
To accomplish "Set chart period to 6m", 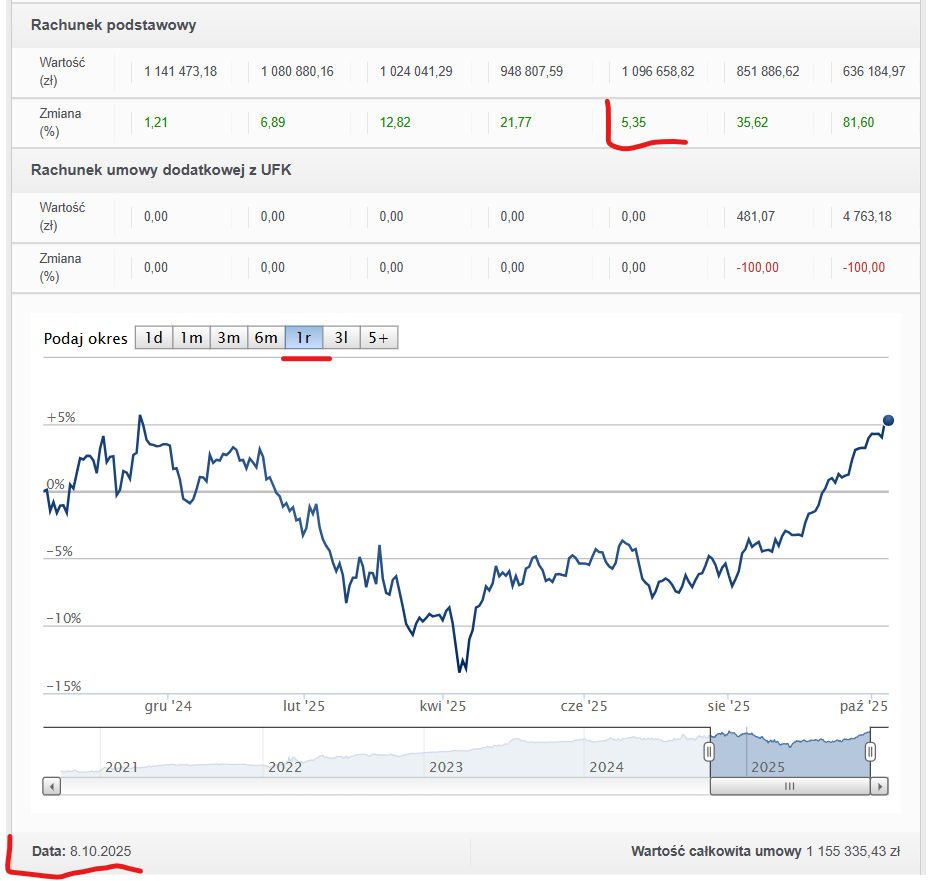I will pos(266,338).
